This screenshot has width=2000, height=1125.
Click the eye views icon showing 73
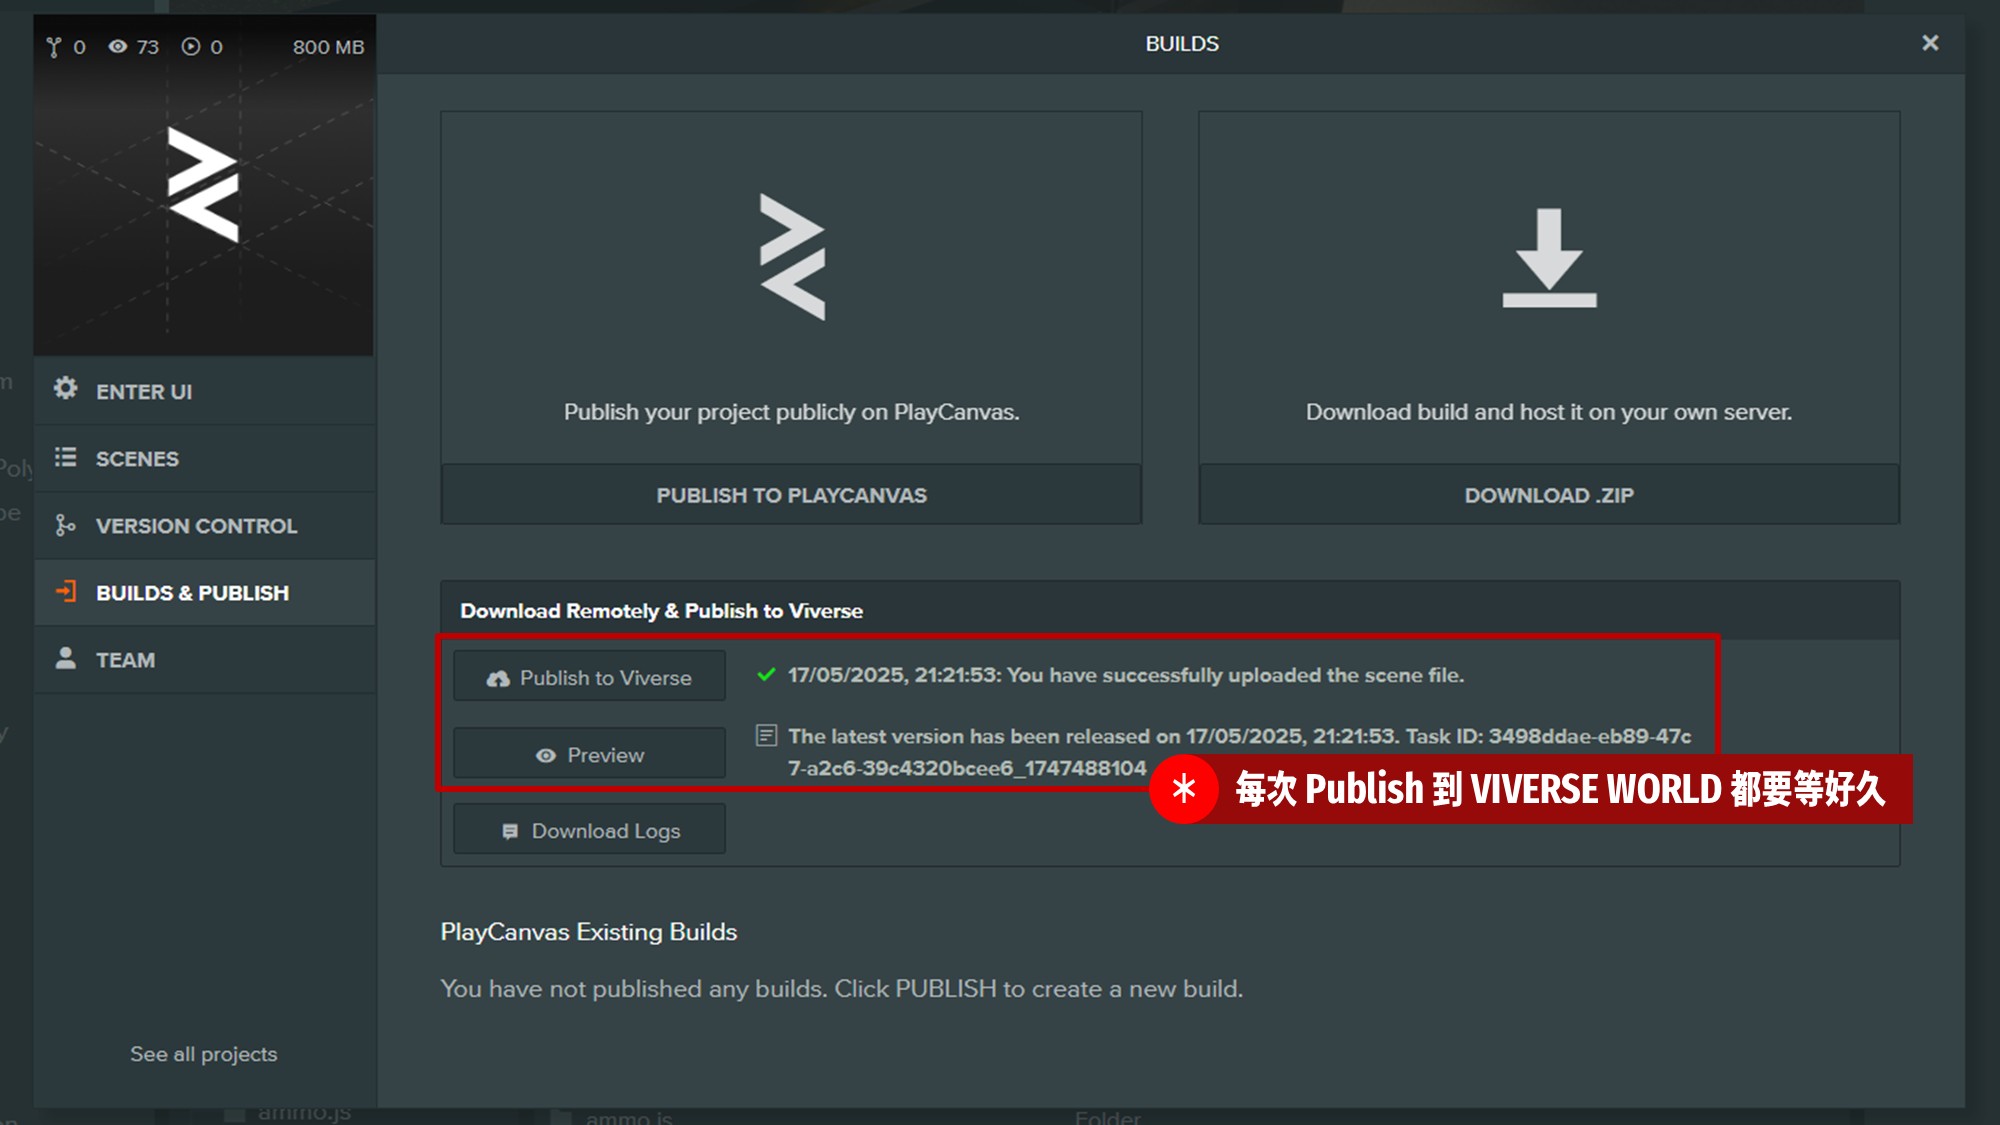pos(118,46)
